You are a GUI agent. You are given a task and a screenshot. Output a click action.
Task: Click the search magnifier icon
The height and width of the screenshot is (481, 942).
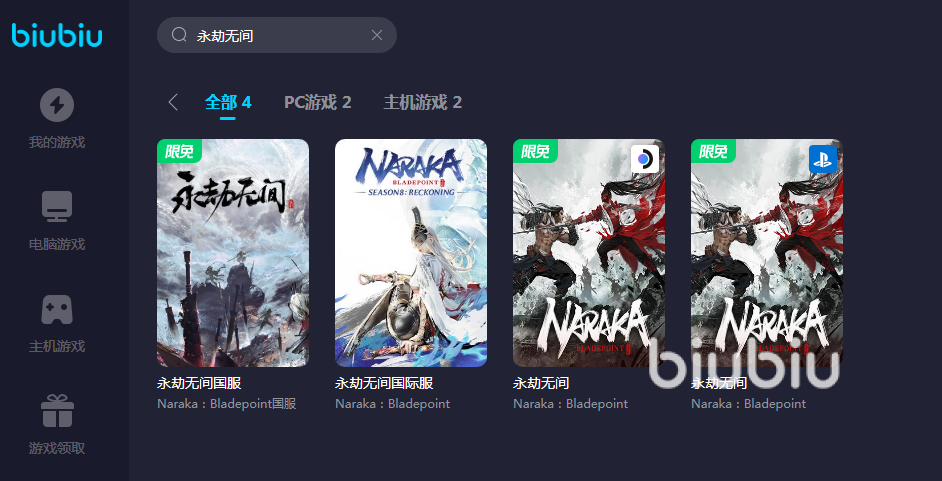pyautogui.click(x=179, y=35)
